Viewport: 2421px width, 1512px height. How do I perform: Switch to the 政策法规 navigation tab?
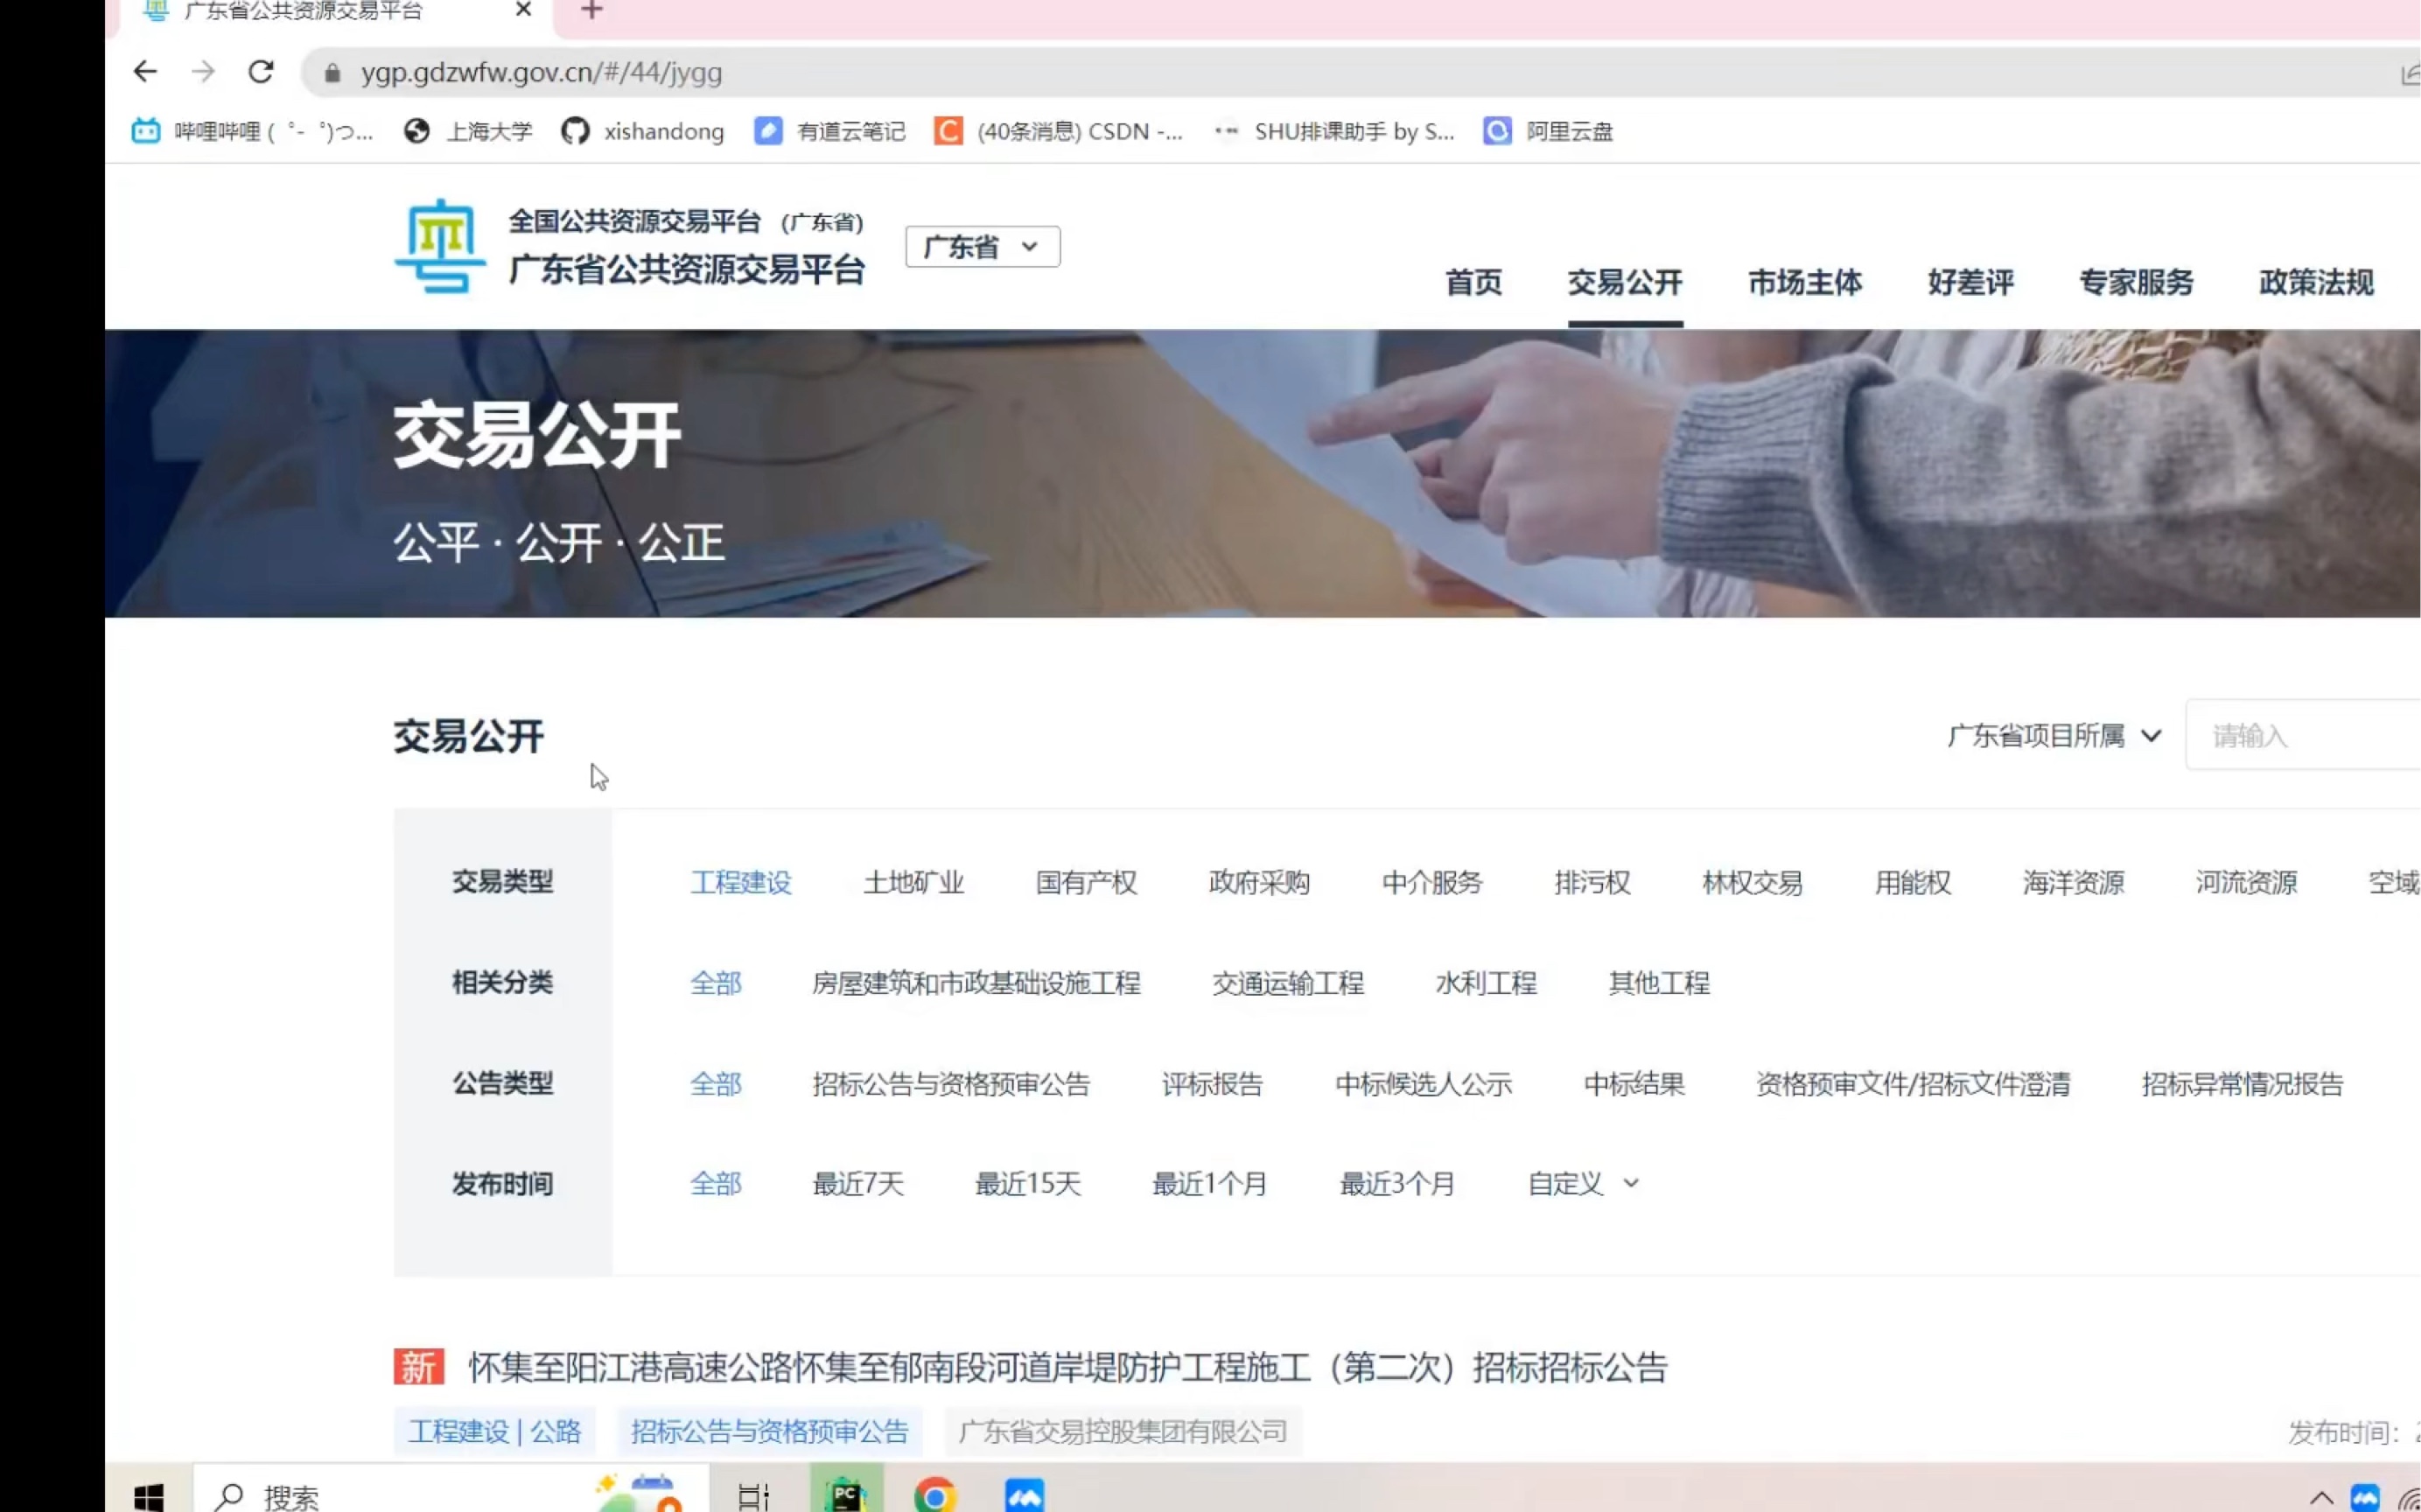pyautogui.click(x=2315, y=283)
